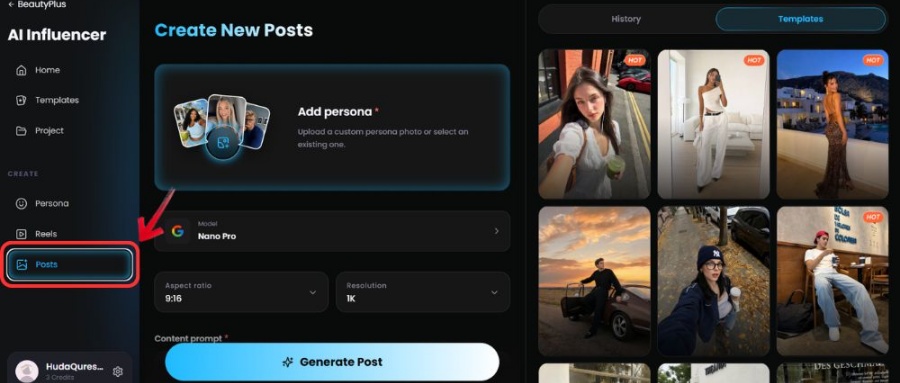Screen dimensions: 900x383
Task: Click the Reels play icon
Action: (21, 234)
